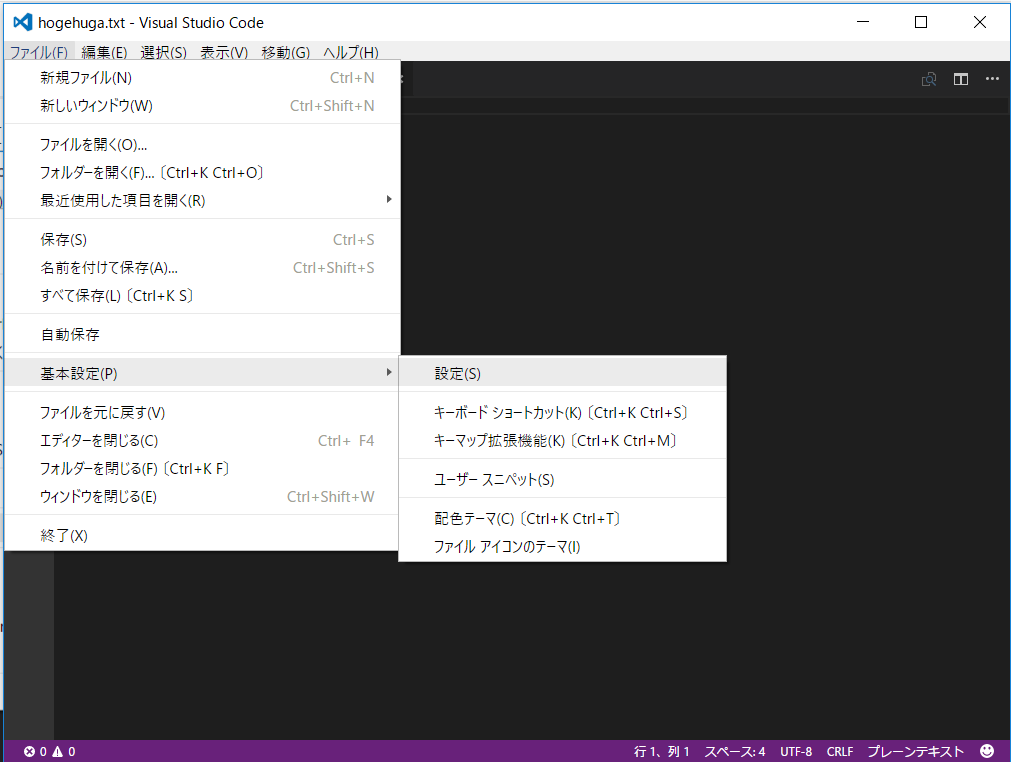Viewport: 1011px width, 762px height.
Task: Open キーボード ショートカット(K) entry
Action: click(x=562, y=413)
